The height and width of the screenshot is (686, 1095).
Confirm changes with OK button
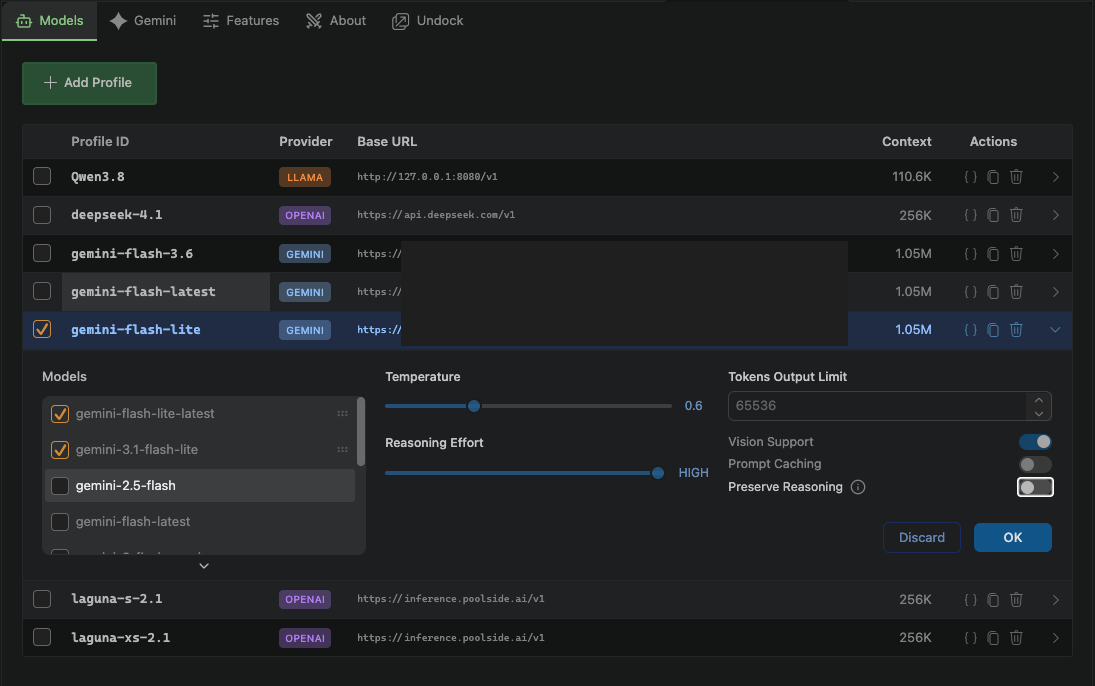point(1013,537)
